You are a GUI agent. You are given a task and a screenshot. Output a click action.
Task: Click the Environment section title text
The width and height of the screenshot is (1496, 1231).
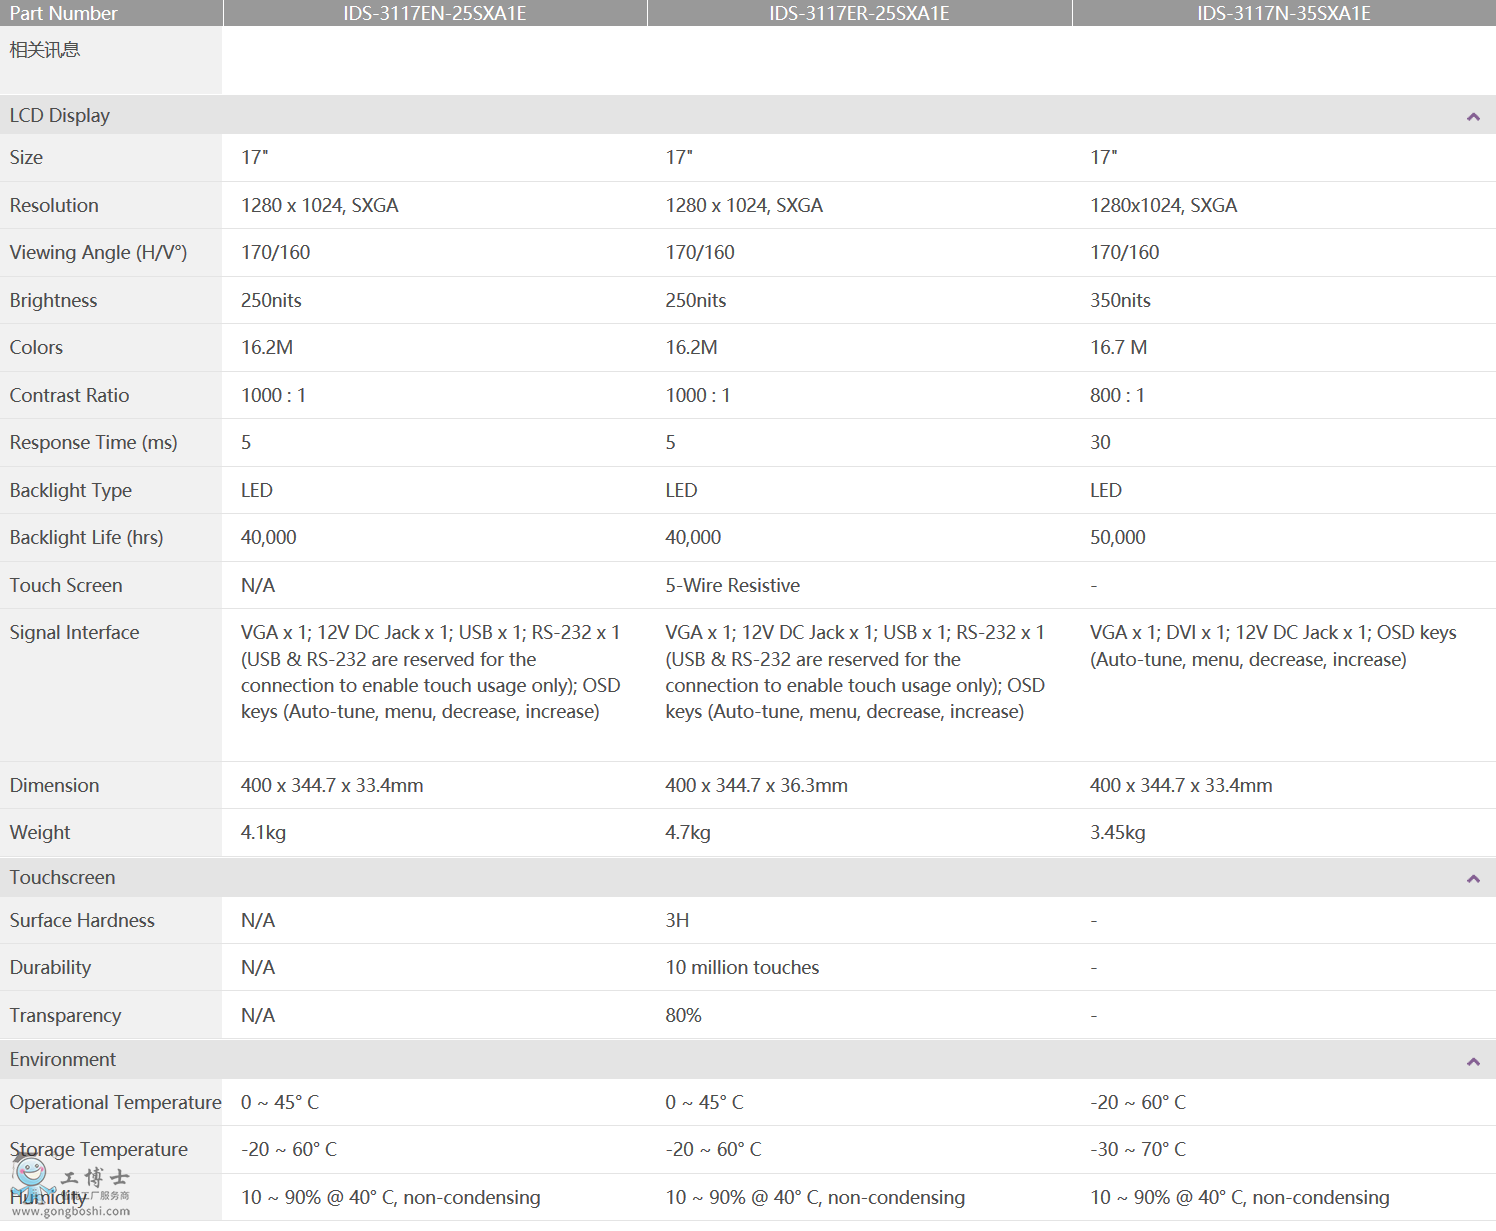tap(63, 1059)
